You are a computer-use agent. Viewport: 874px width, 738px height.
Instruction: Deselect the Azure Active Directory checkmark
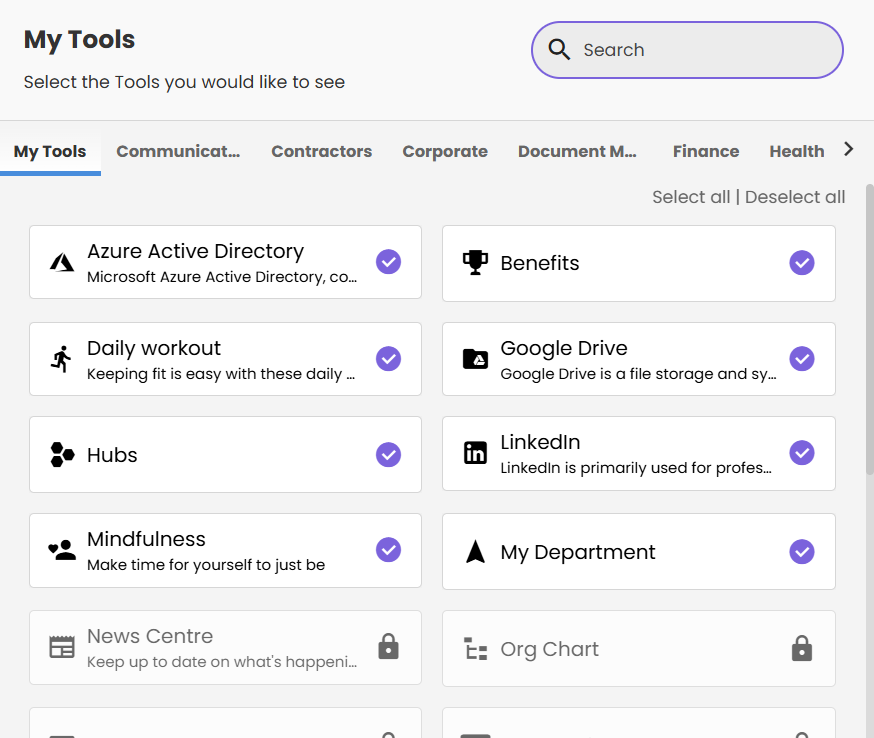[x=389, y=262]
